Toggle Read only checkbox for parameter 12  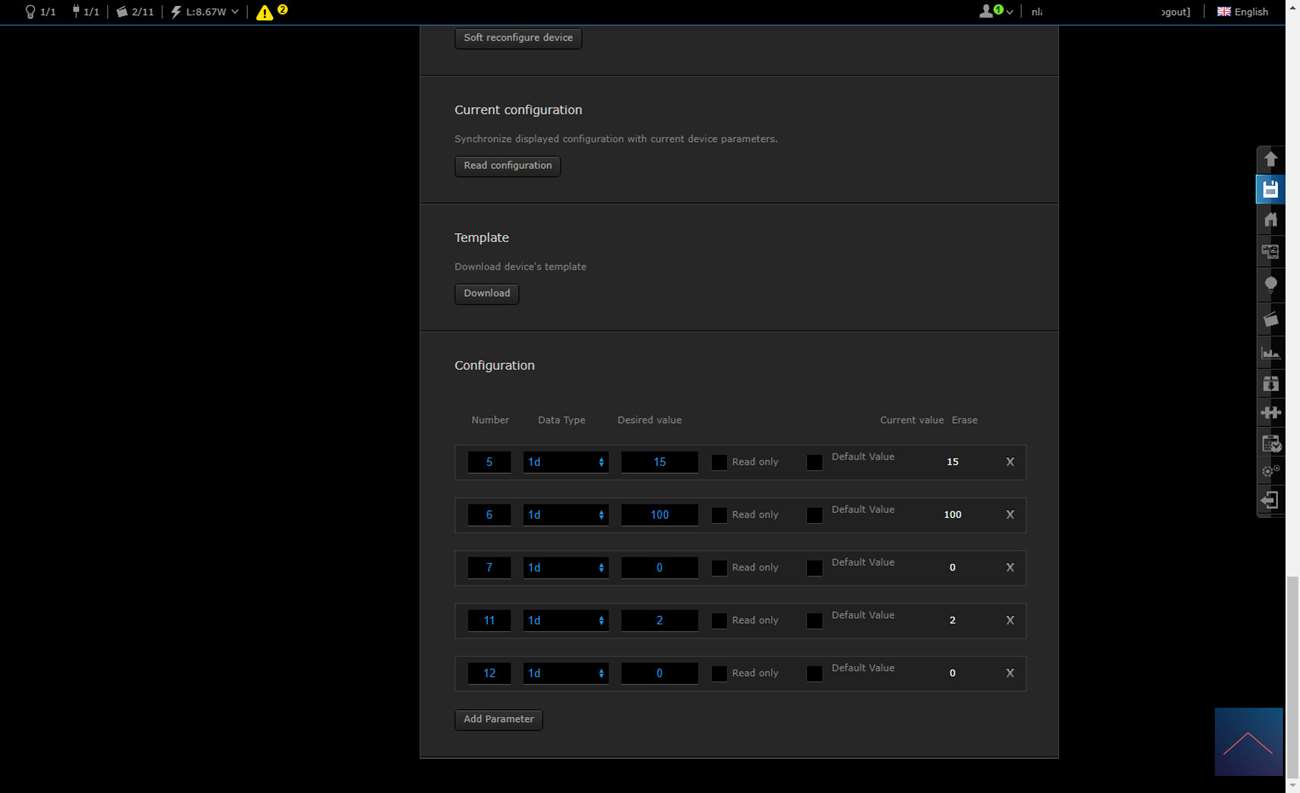[719, 673]
